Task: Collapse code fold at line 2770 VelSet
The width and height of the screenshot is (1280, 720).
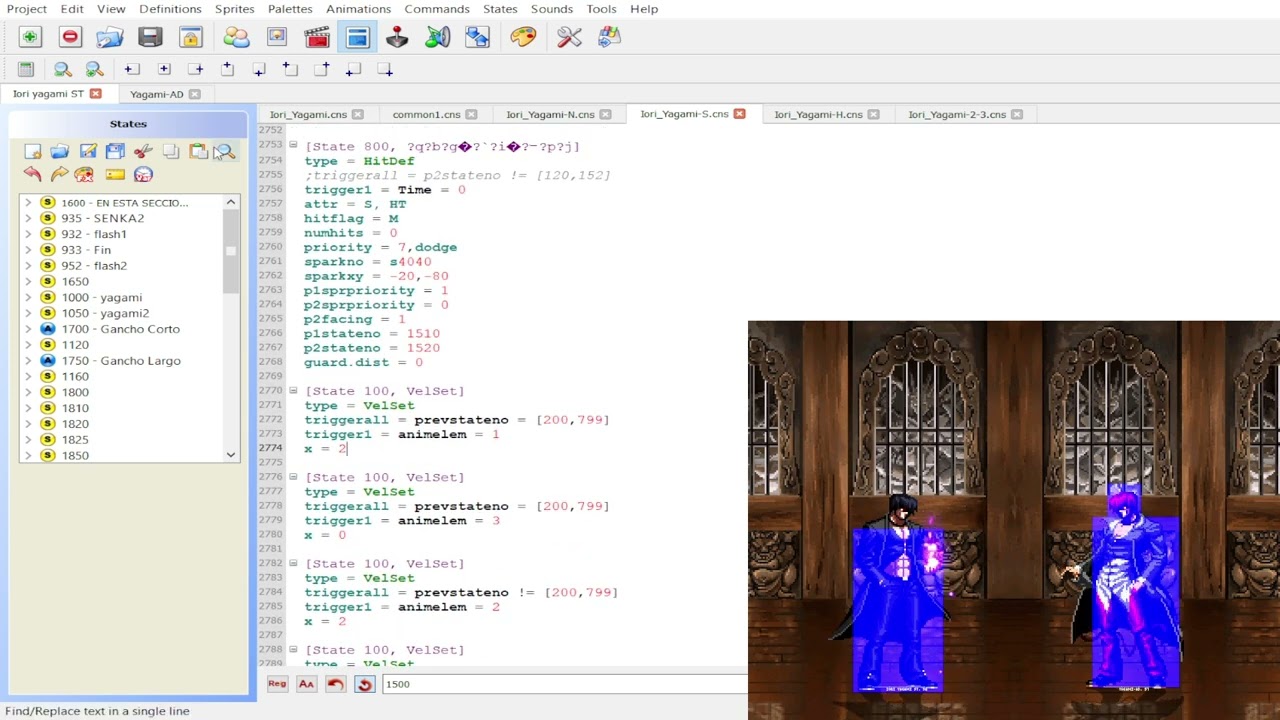Action: point(293,391)
